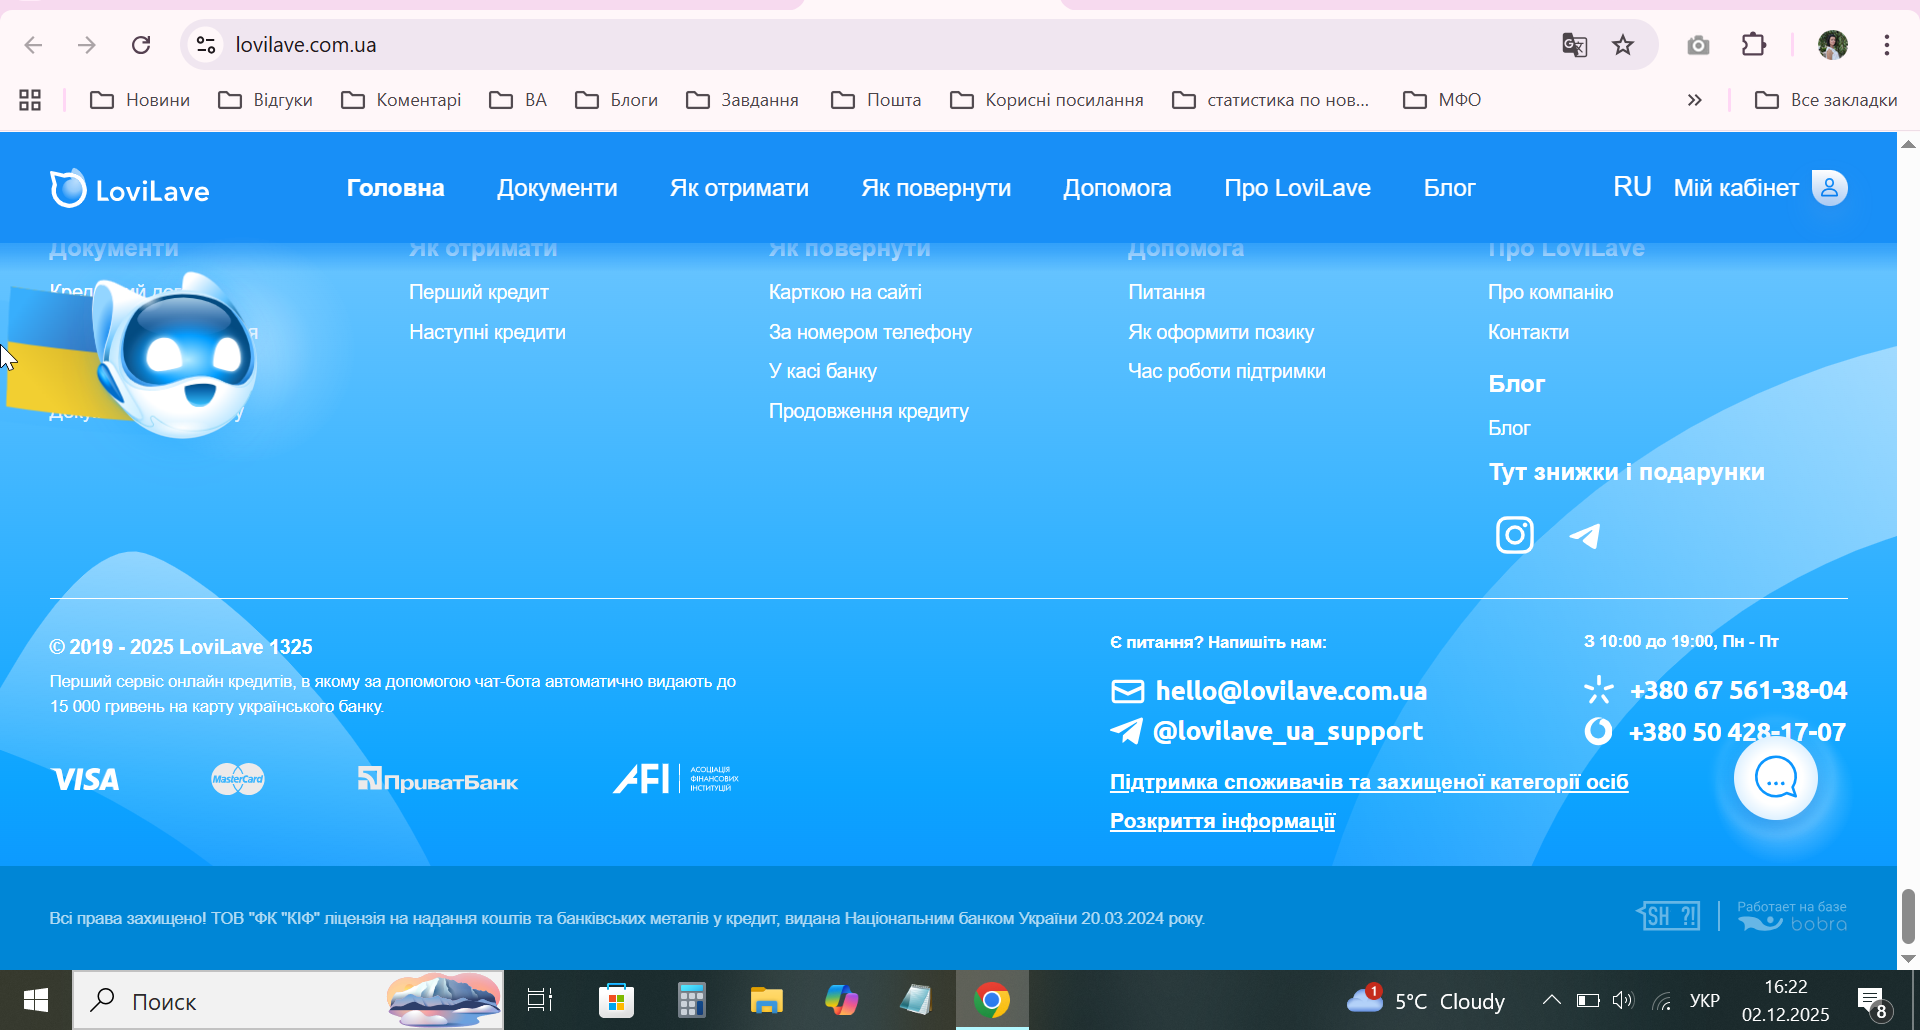Viewport: 1920px width, 1030px height.
Task: Open the volume speaker control
Action: pos(1622,1000)
